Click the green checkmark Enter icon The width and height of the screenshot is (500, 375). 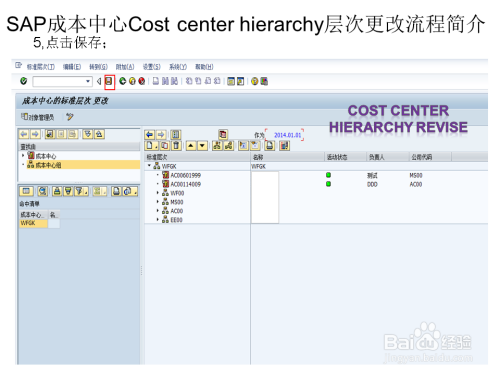click(x=24, y=81)
